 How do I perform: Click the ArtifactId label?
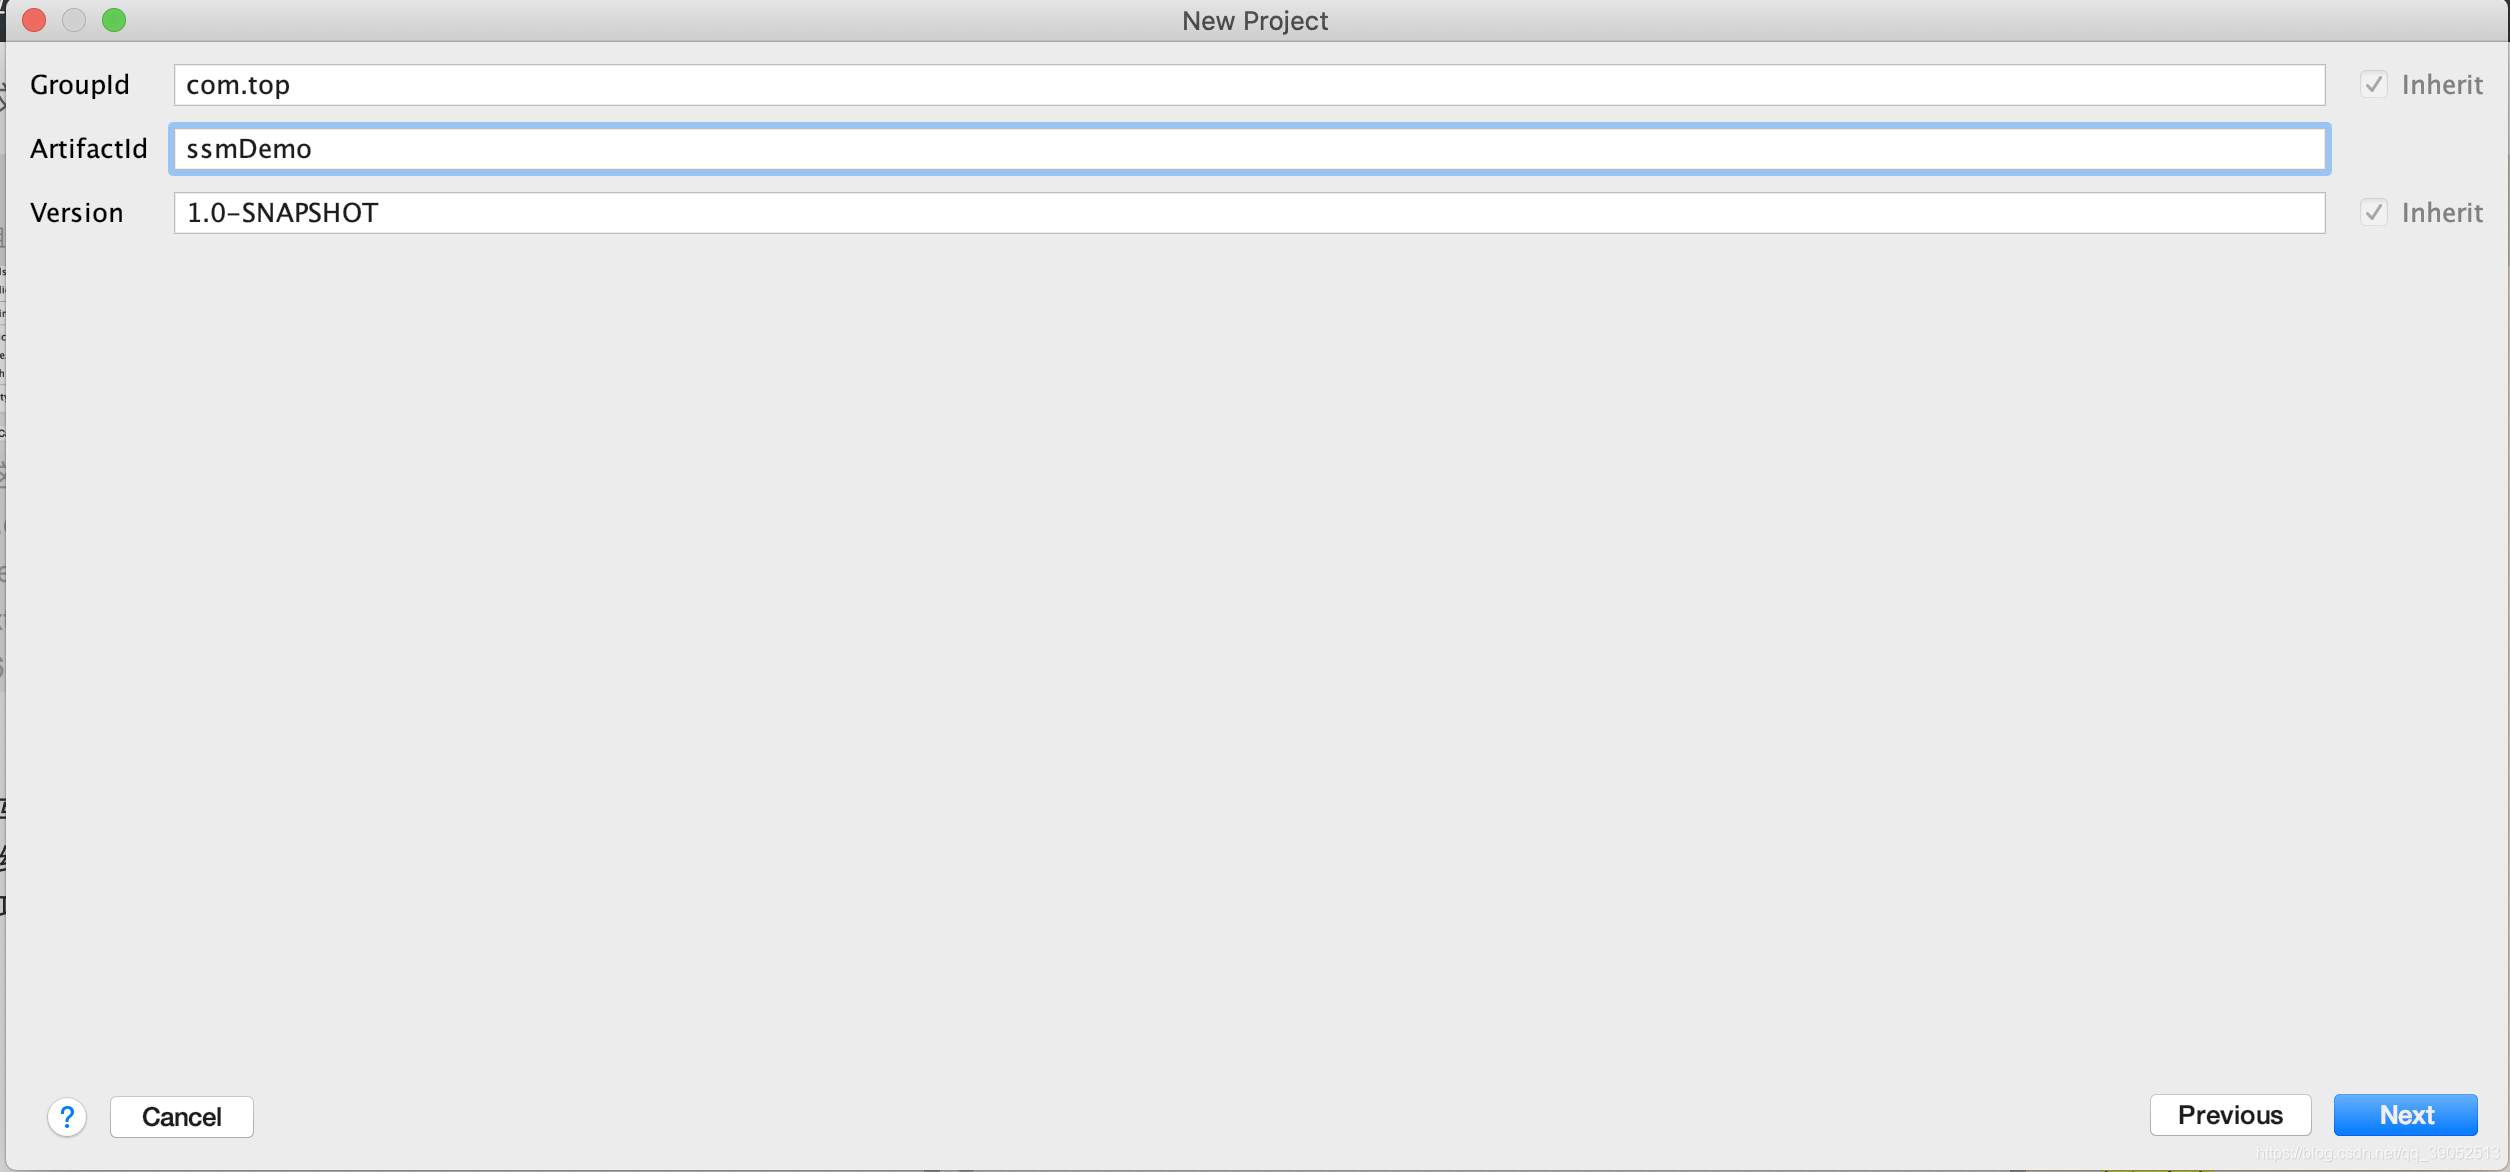click(89, 149)
